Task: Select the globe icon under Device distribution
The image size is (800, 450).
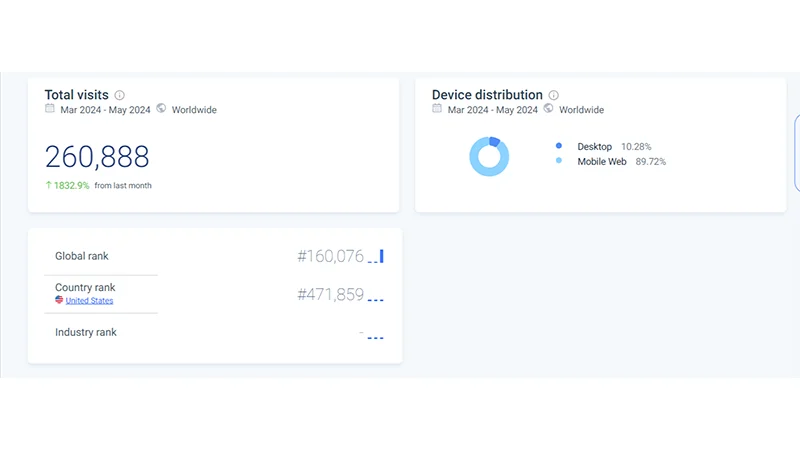Action: [x=548, y=108]
